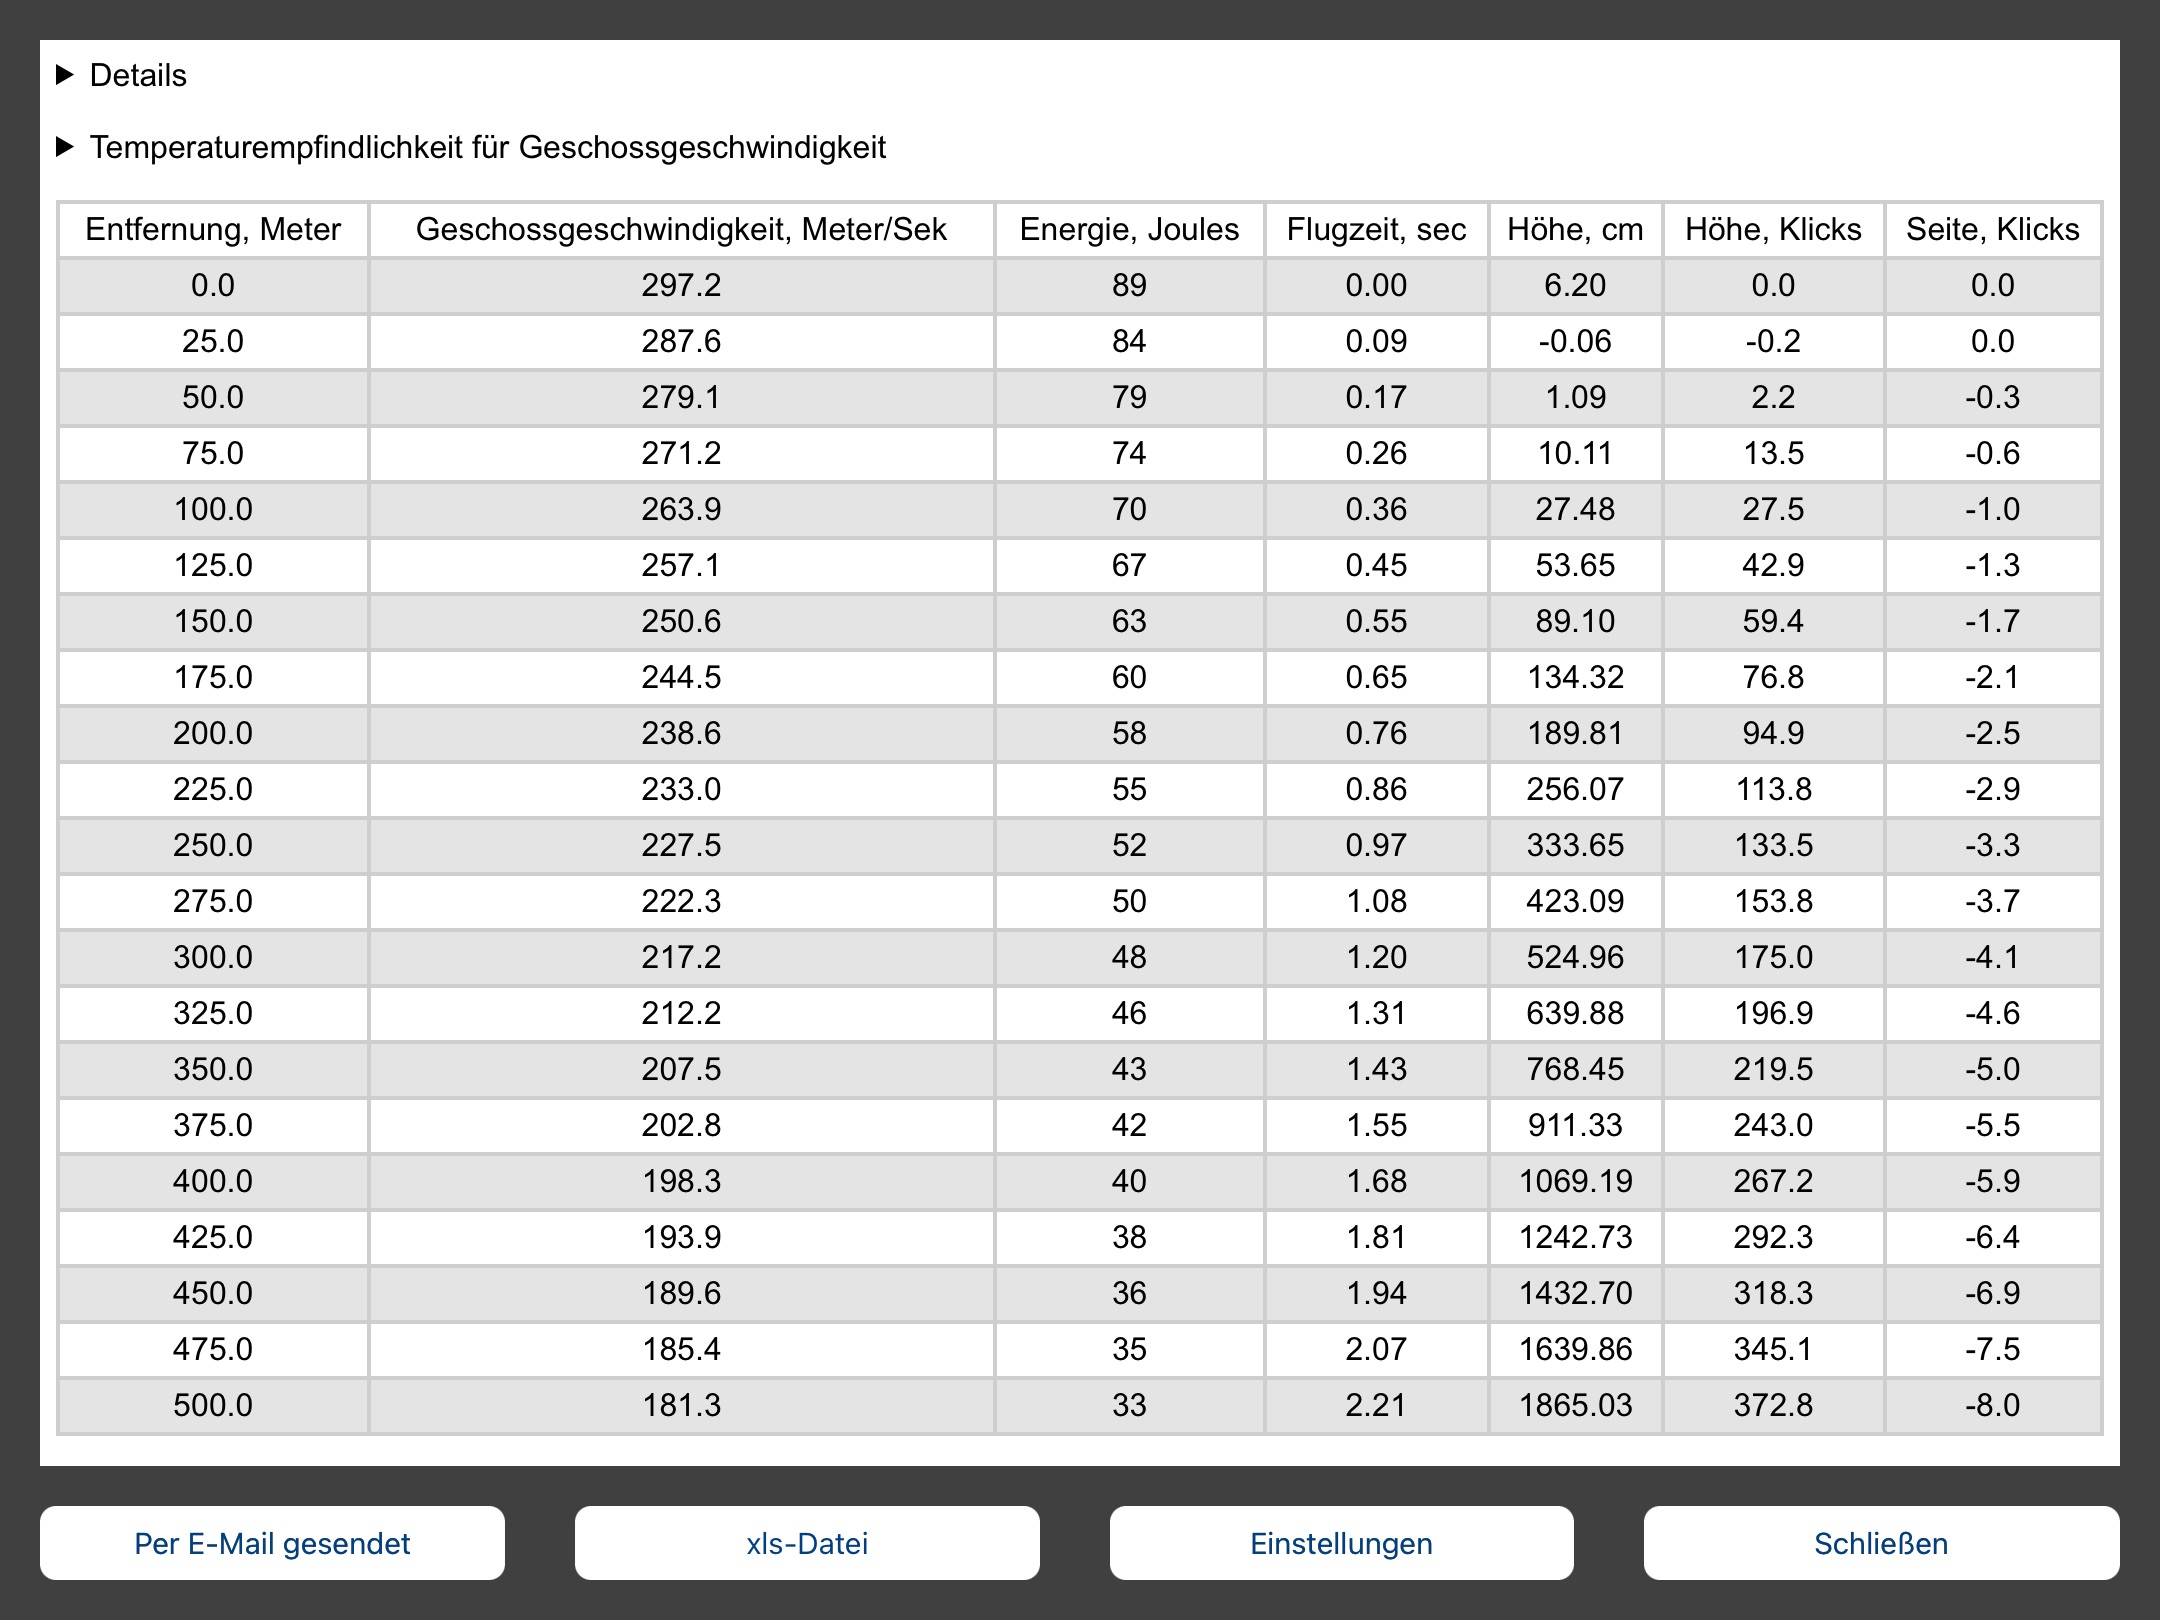Viewport: 2160px width, 1620px height.
Task: Click the height value 6.20
Action: click(1575, 285)
